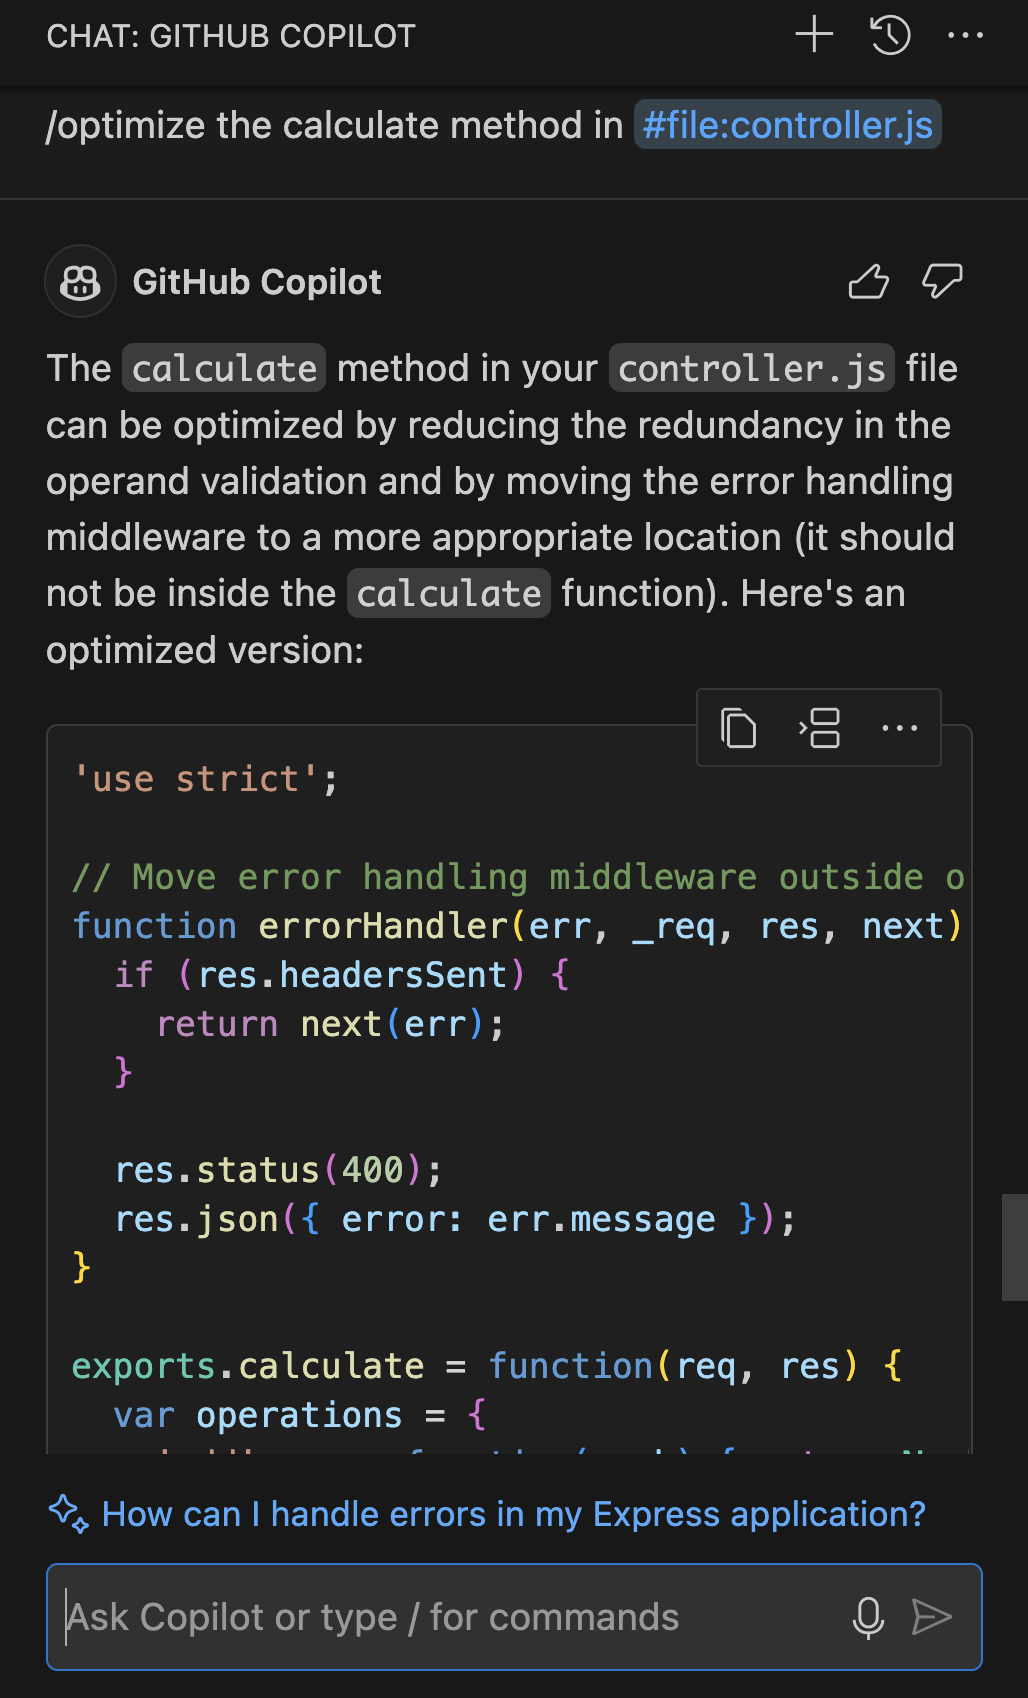Click the 'use strict' code line

(x=206, y=779)
